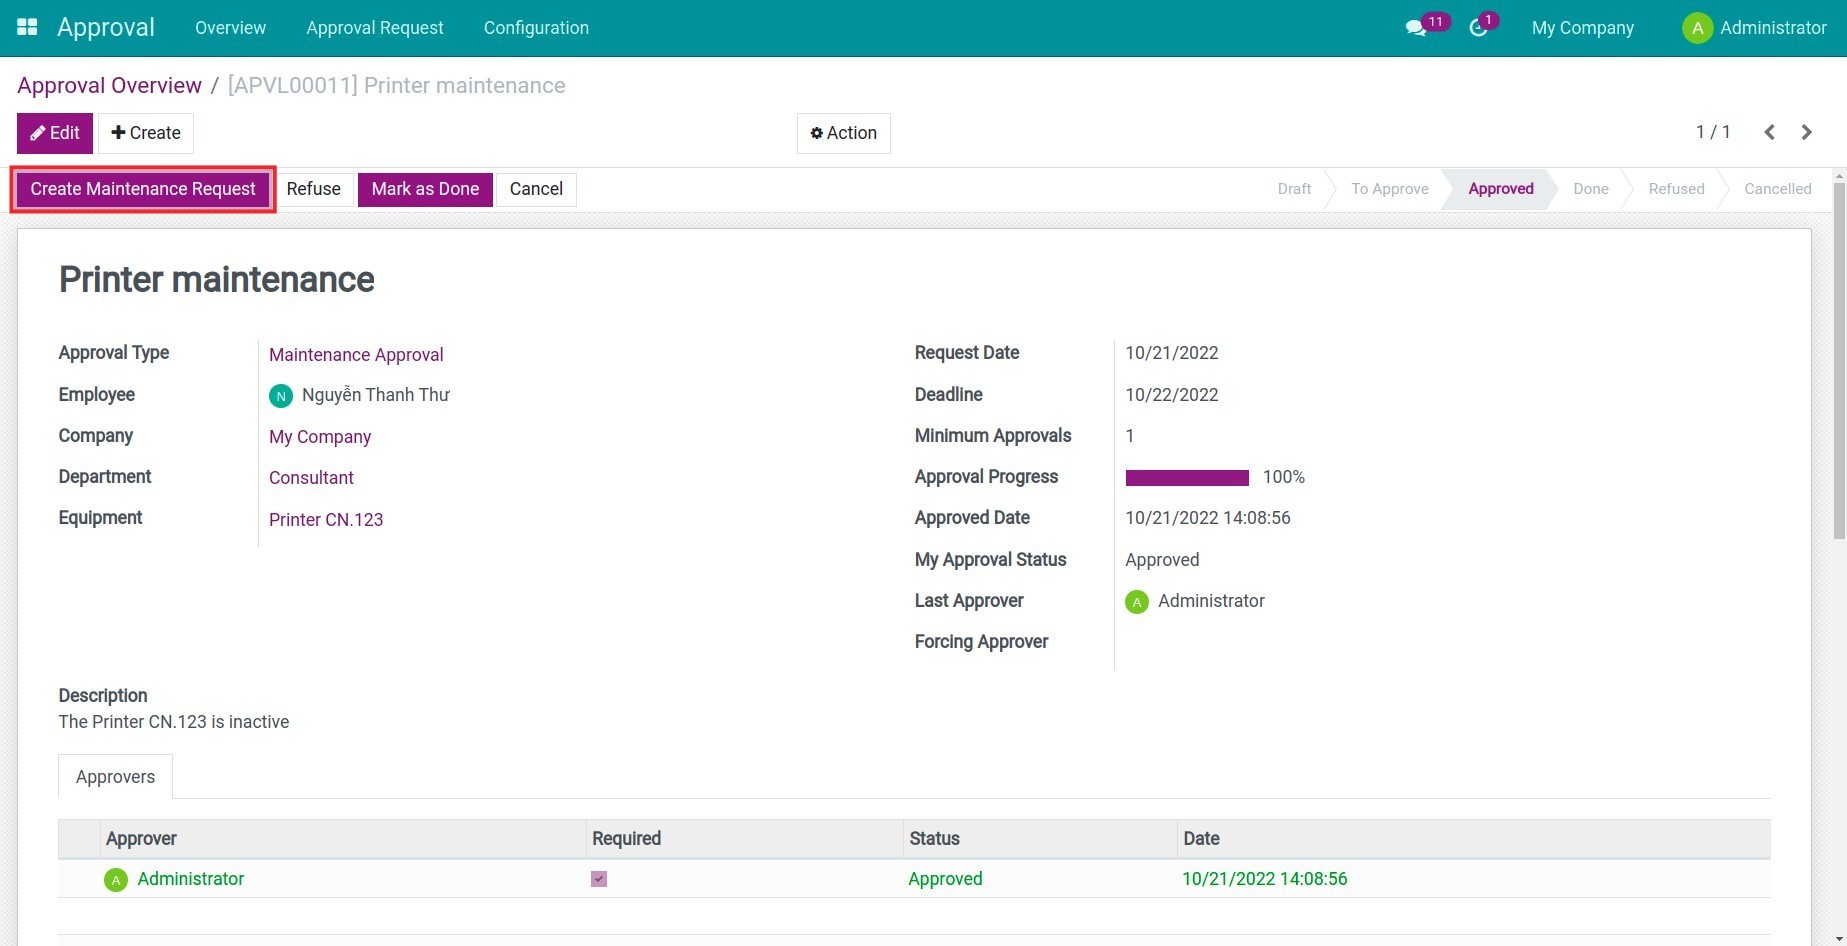The height and width of the screenshot is (946, 1847).
Task: Select the Done stage in the status bar
Action: (1590, 188)
